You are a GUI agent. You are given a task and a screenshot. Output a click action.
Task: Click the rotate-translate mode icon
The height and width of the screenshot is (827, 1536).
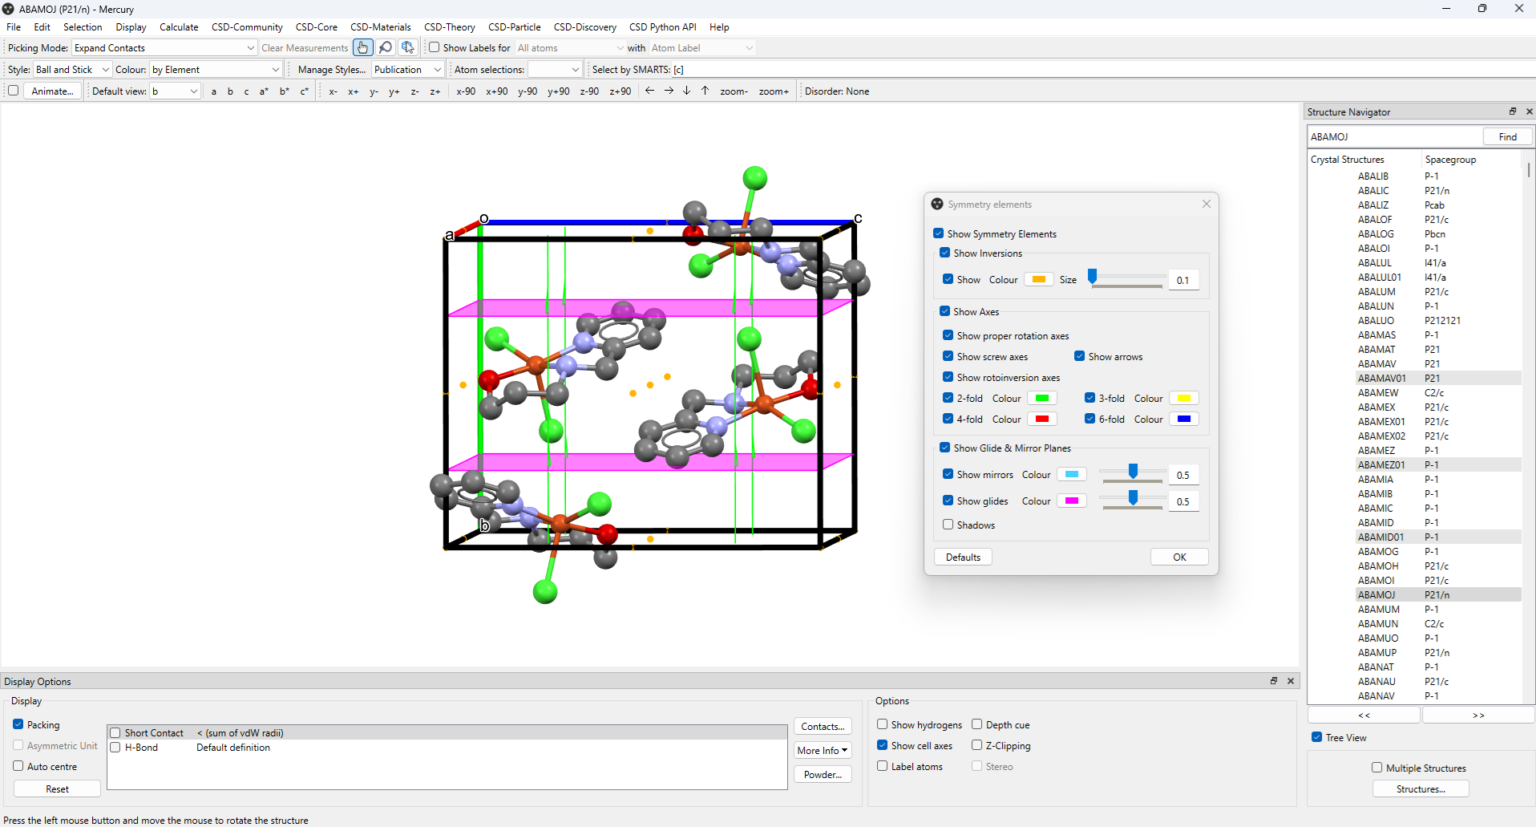tap(407, 47)
